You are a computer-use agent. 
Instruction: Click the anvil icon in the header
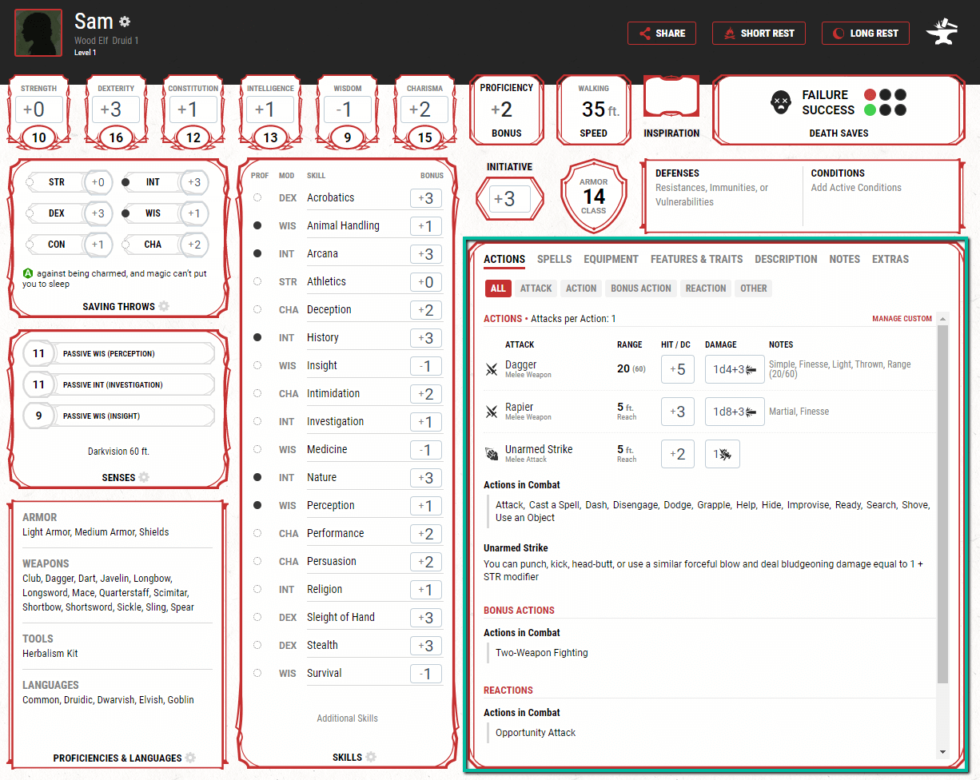coord(941,32)
